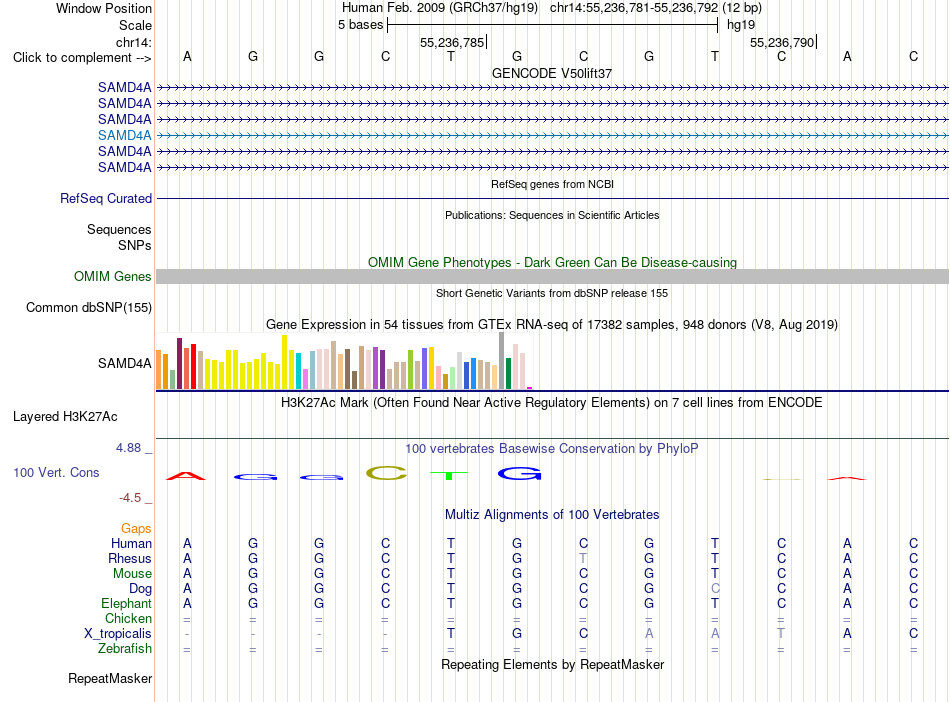The height and width of the screenshot is (702, 950).
Task: Click the dark maroon bar in the GTEx chart
Action: [x=179, y=363]
